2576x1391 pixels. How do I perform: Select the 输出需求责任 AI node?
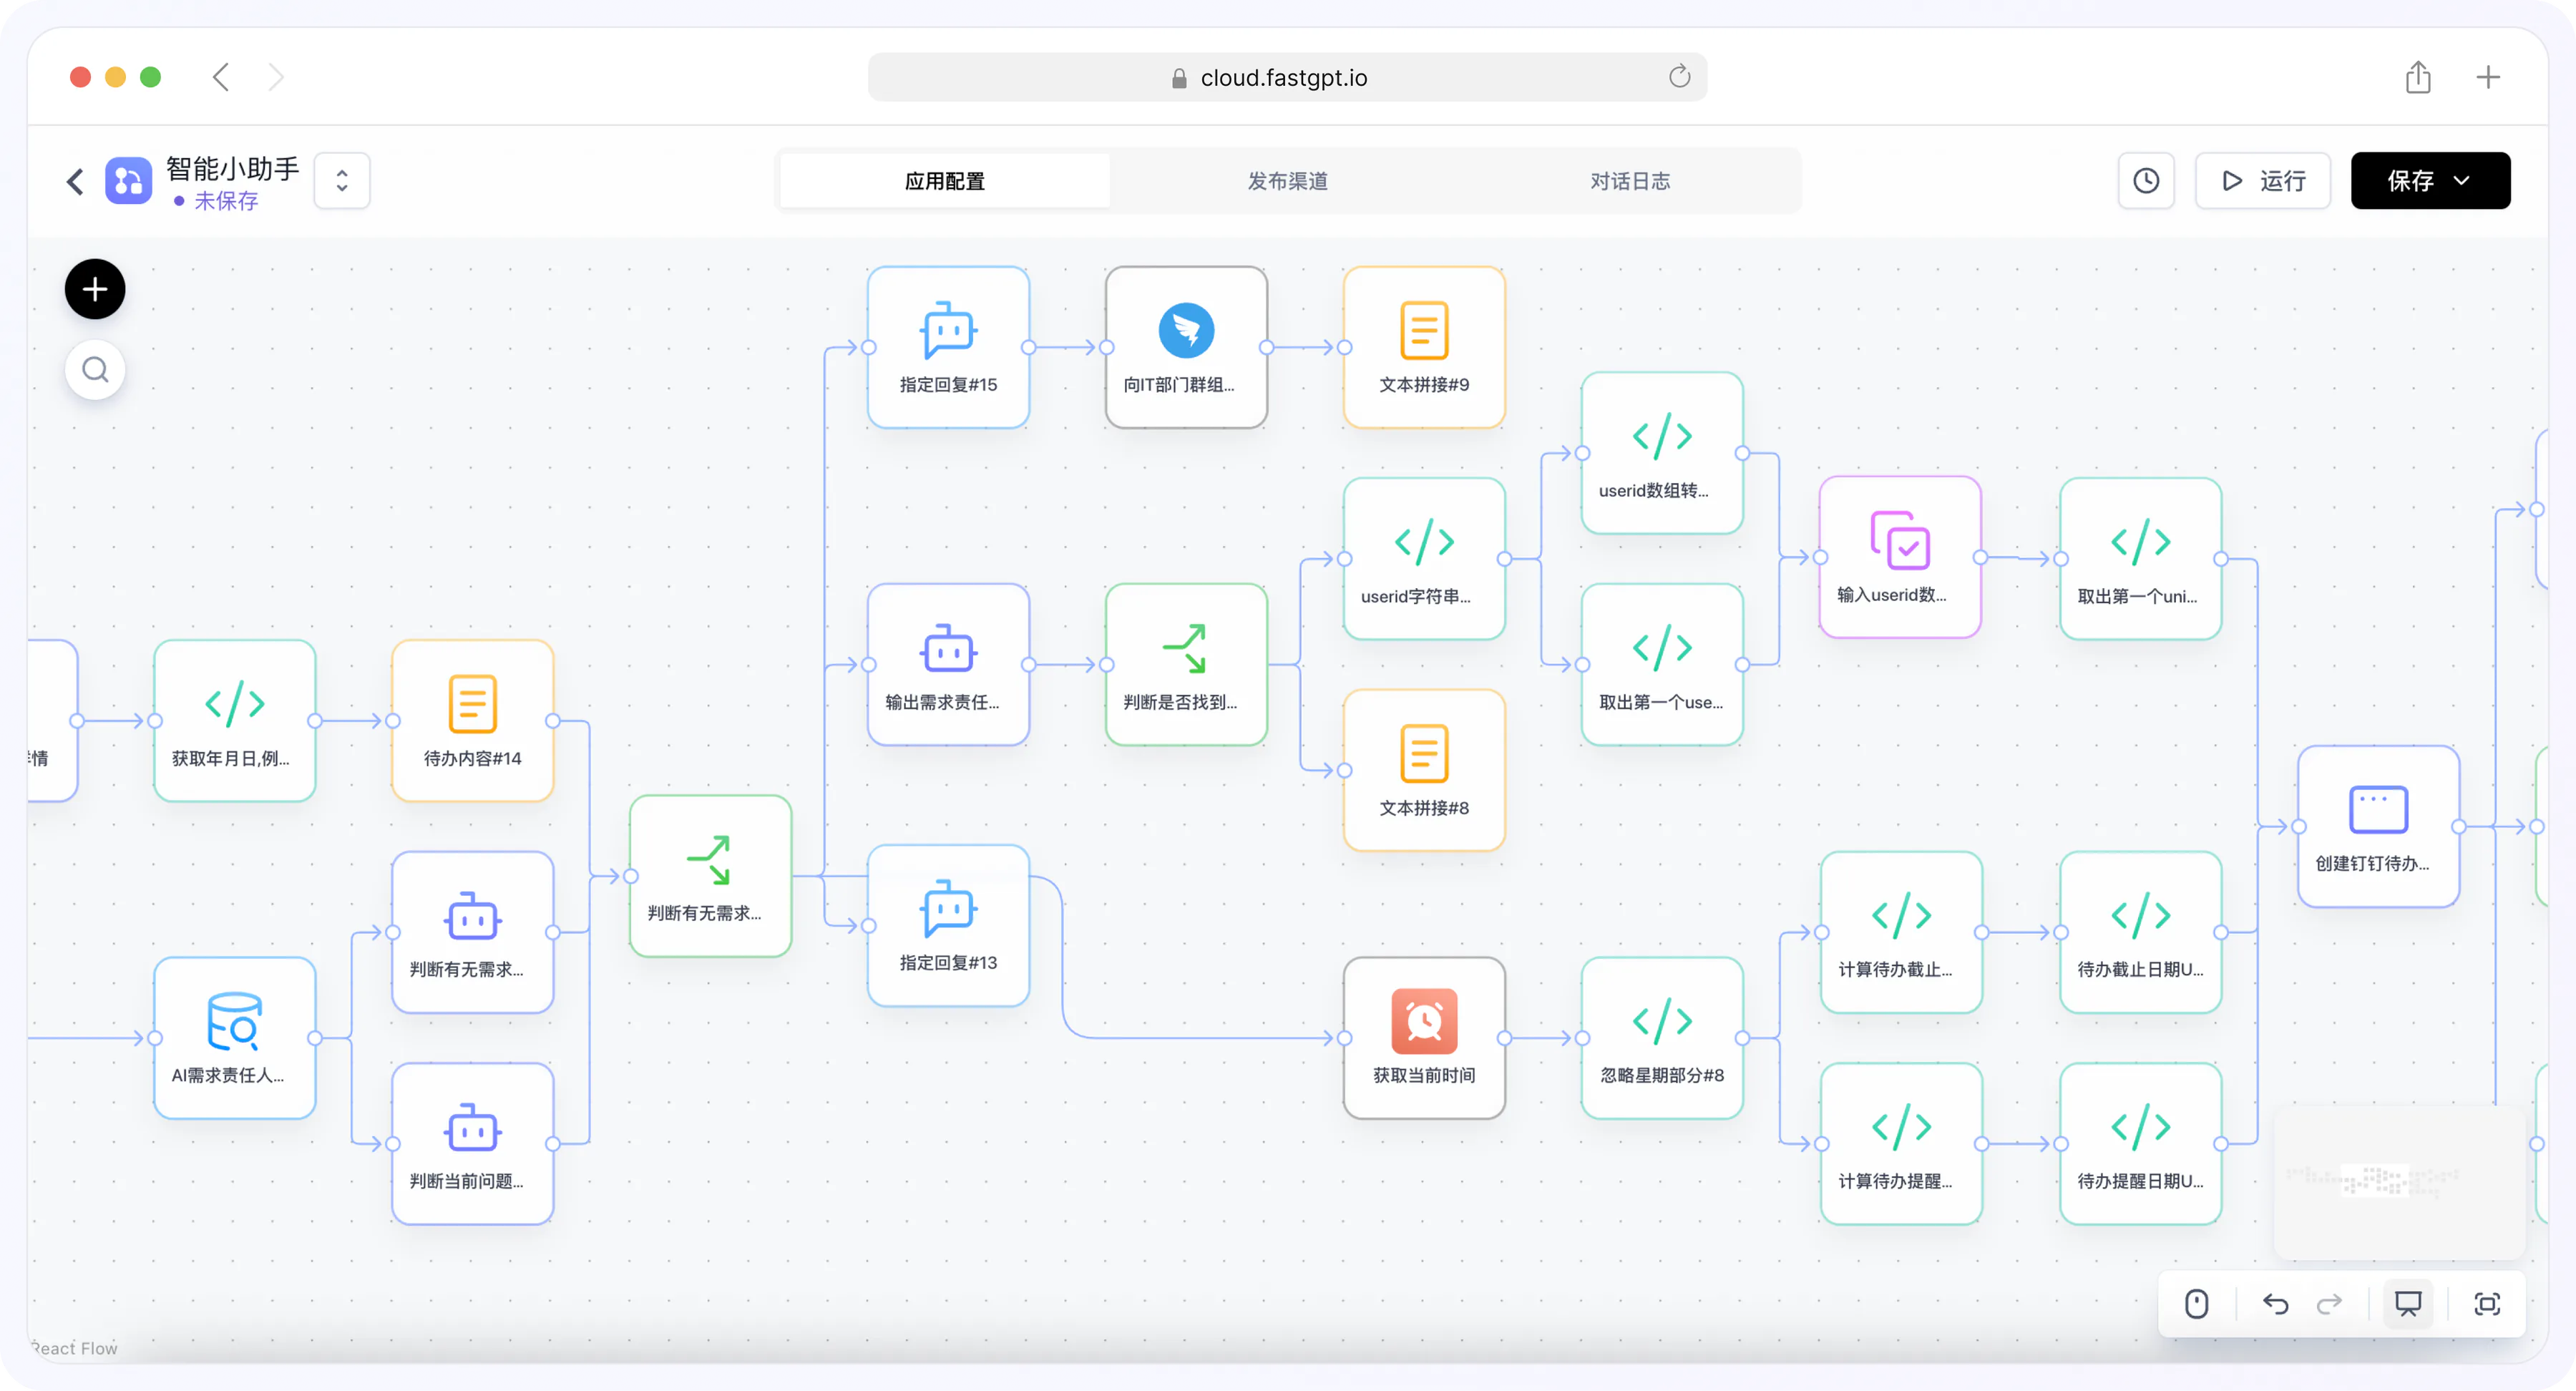pos(948,665)
